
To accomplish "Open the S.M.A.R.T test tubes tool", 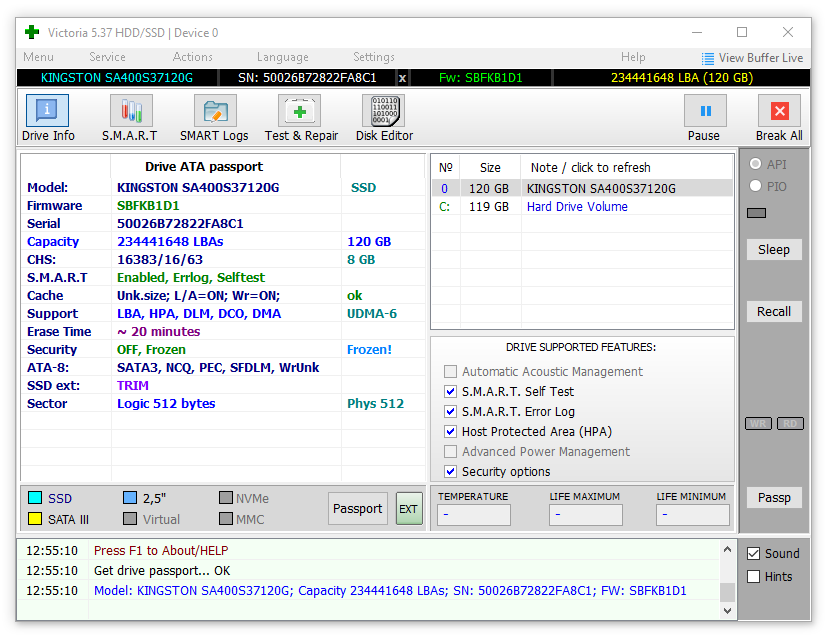I will [131, 111].
